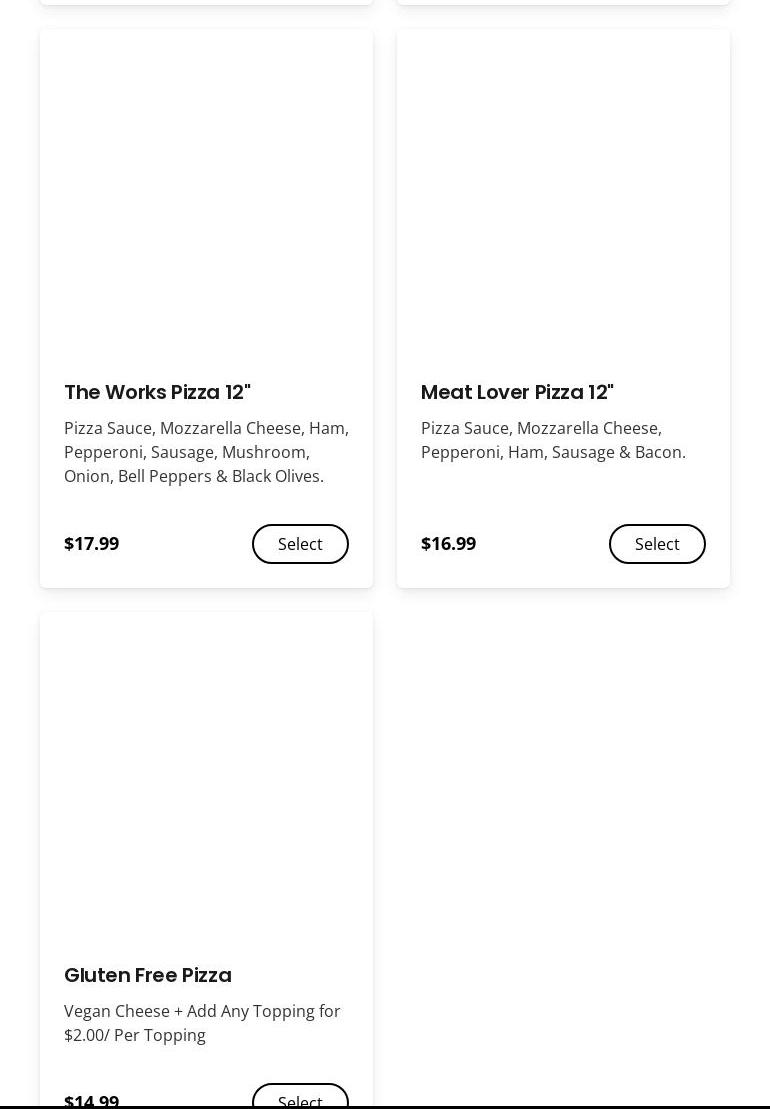Viewport: 770px width, 1109px height.
Task: Click Select for The Works Pizza 12"
Action: point(300,544)
